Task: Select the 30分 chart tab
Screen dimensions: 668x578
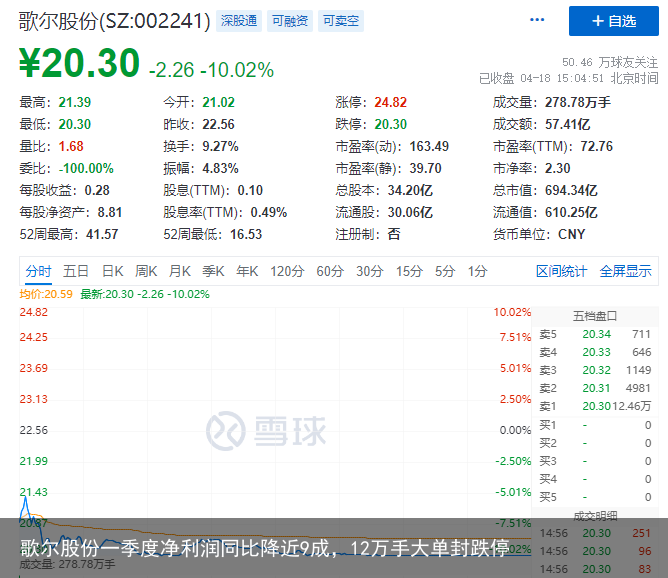Action: tap(370, 271)
